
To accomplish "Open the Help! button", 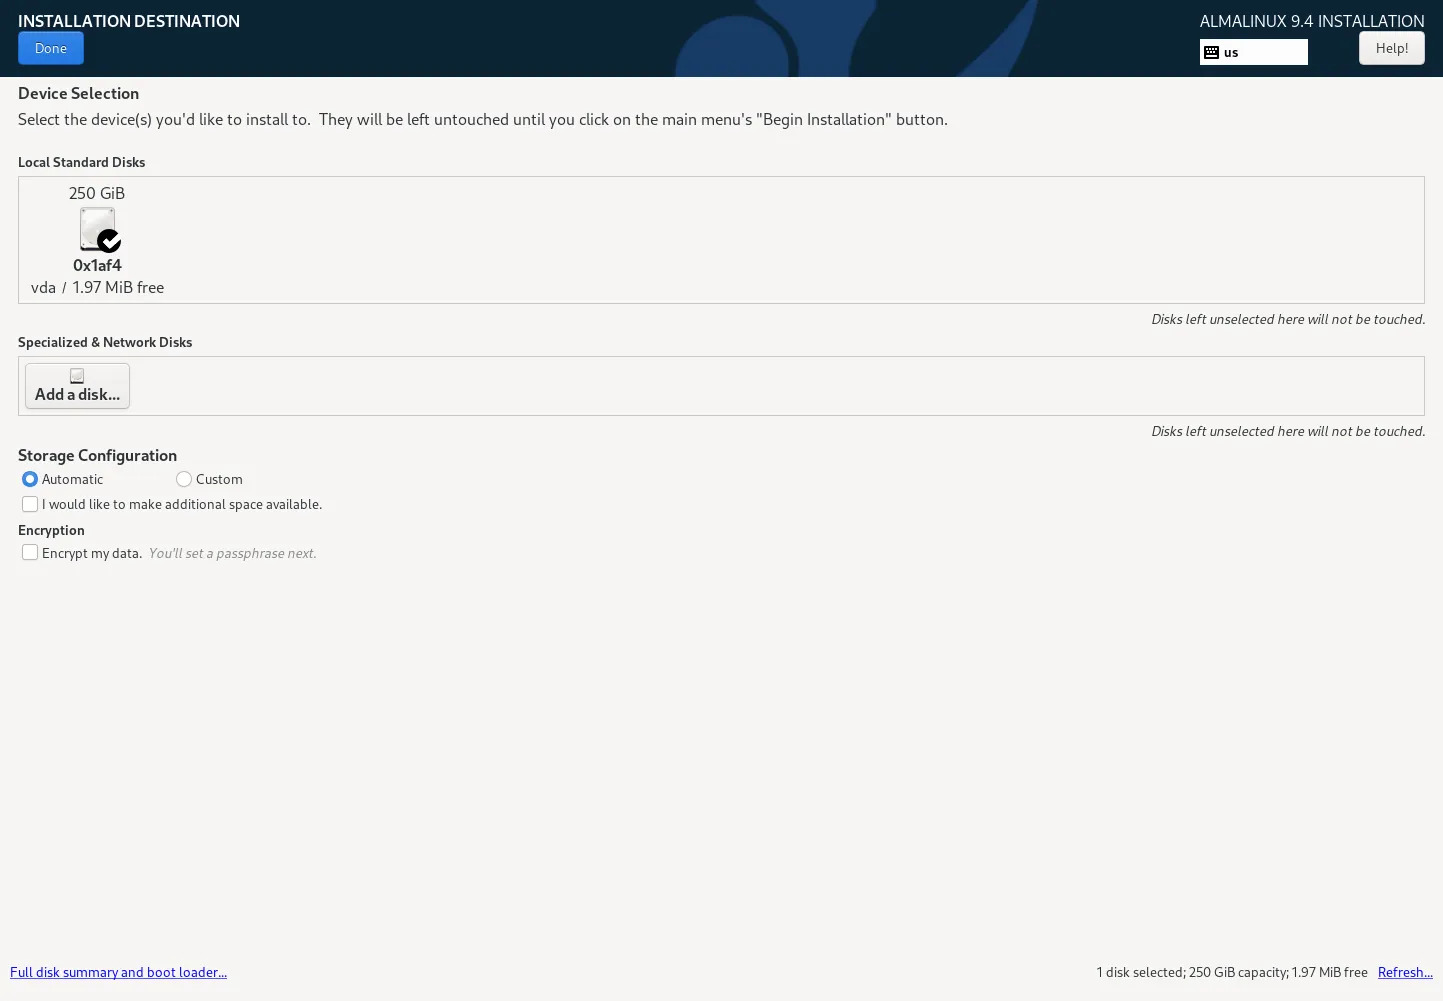I will click(x=1391, y=48).
